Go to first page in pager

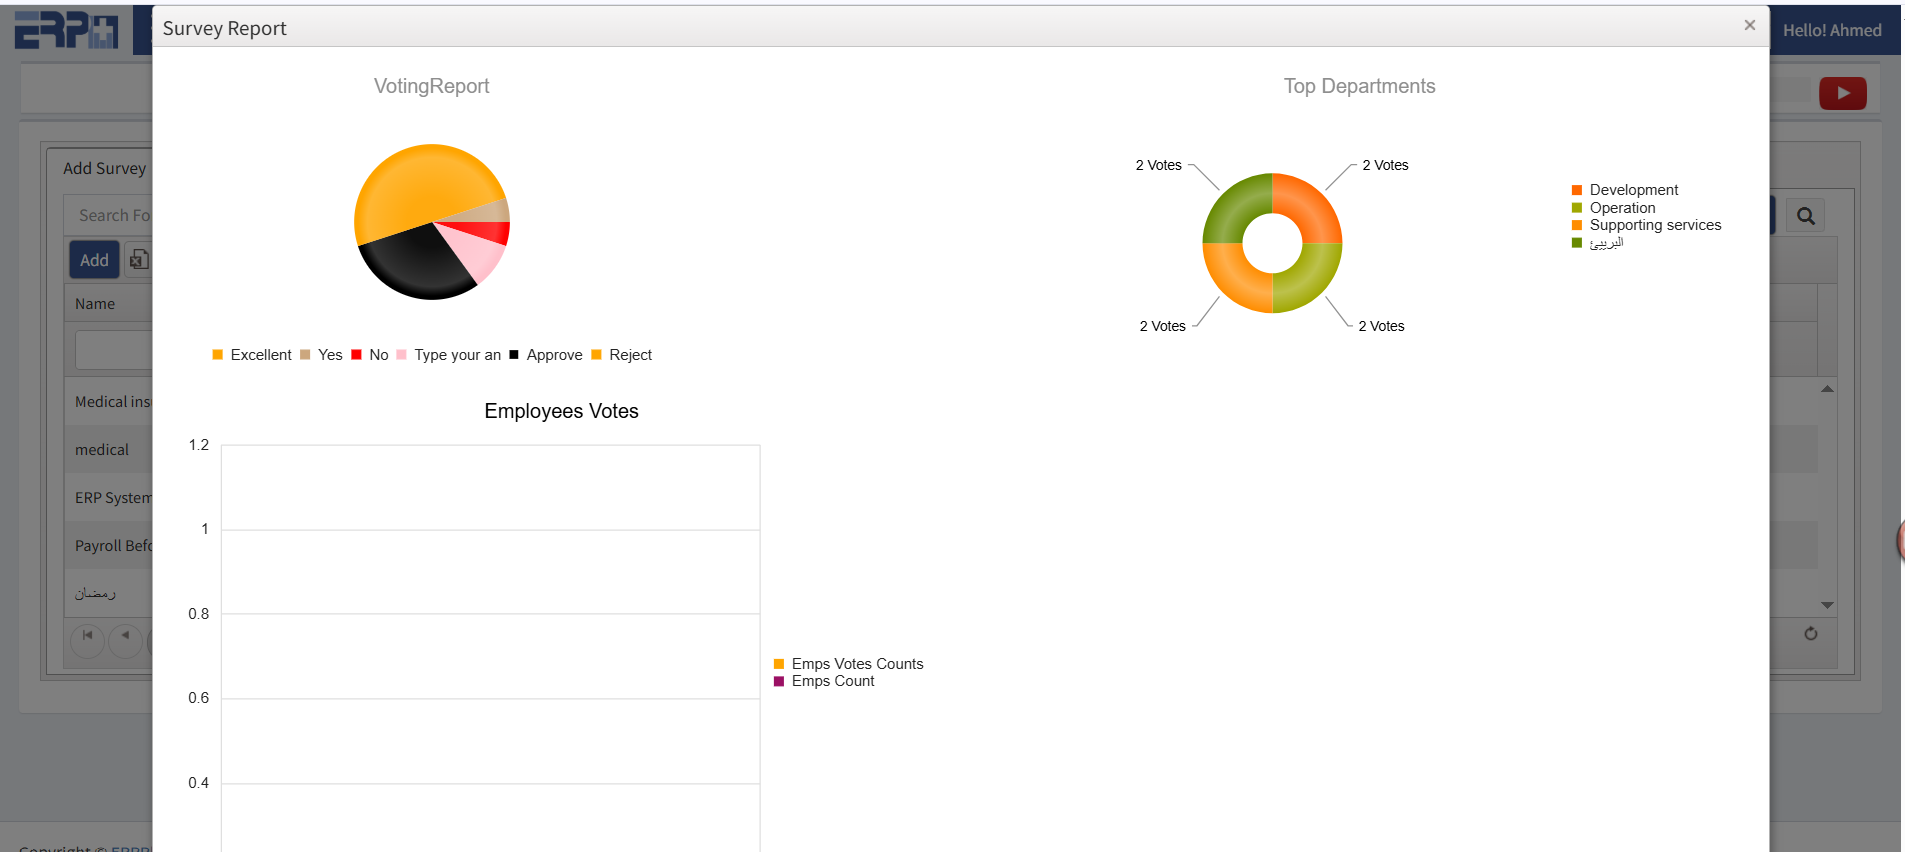(x=88, y=636)
